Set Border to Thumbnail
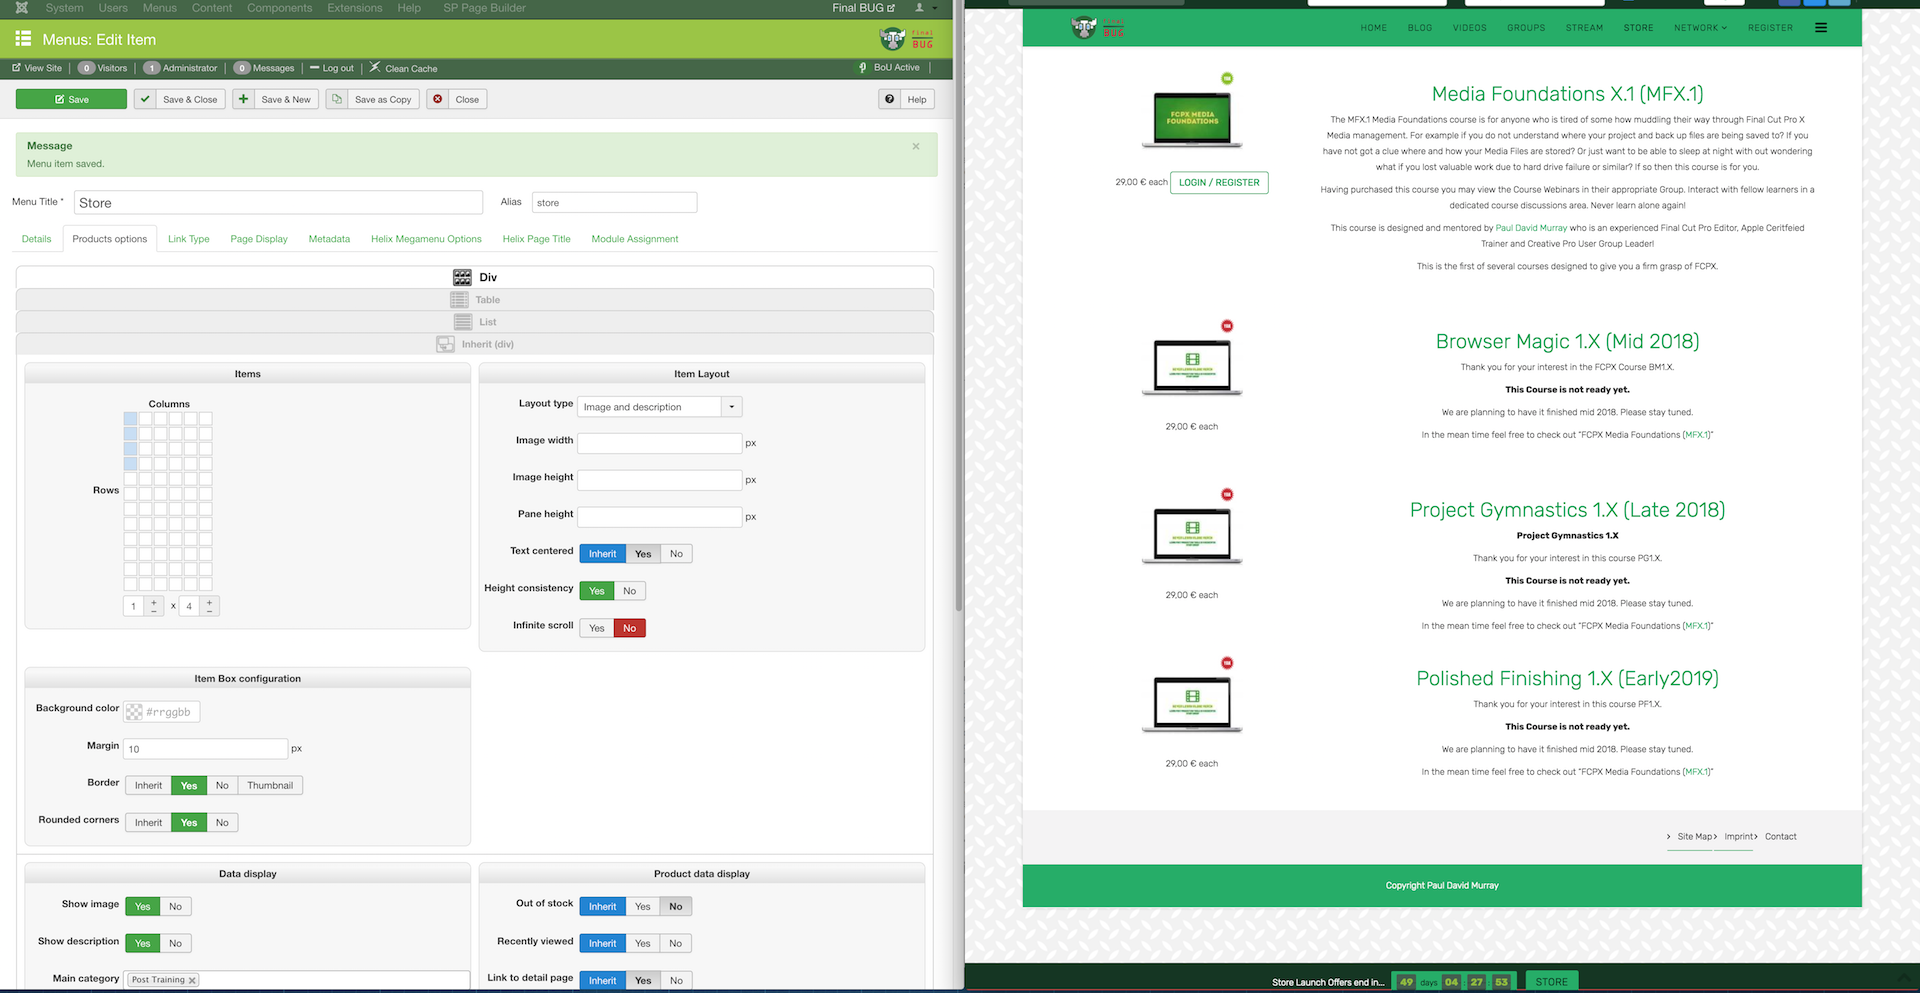Image resolution: width=1920 pixels, height=993 pixels. (270, 785)
